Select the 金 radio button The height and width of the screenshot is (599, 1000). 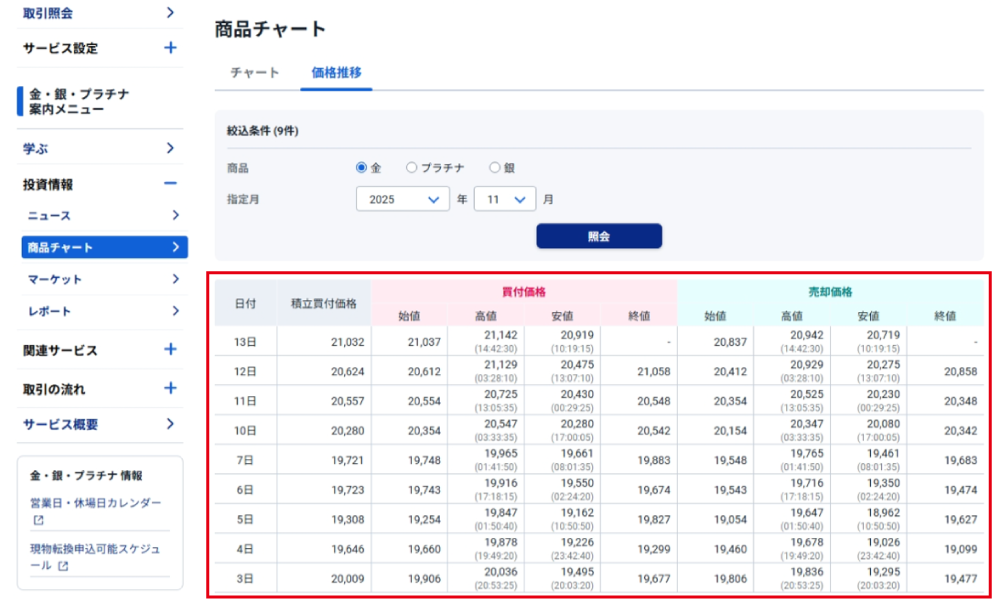coord(362,168)
